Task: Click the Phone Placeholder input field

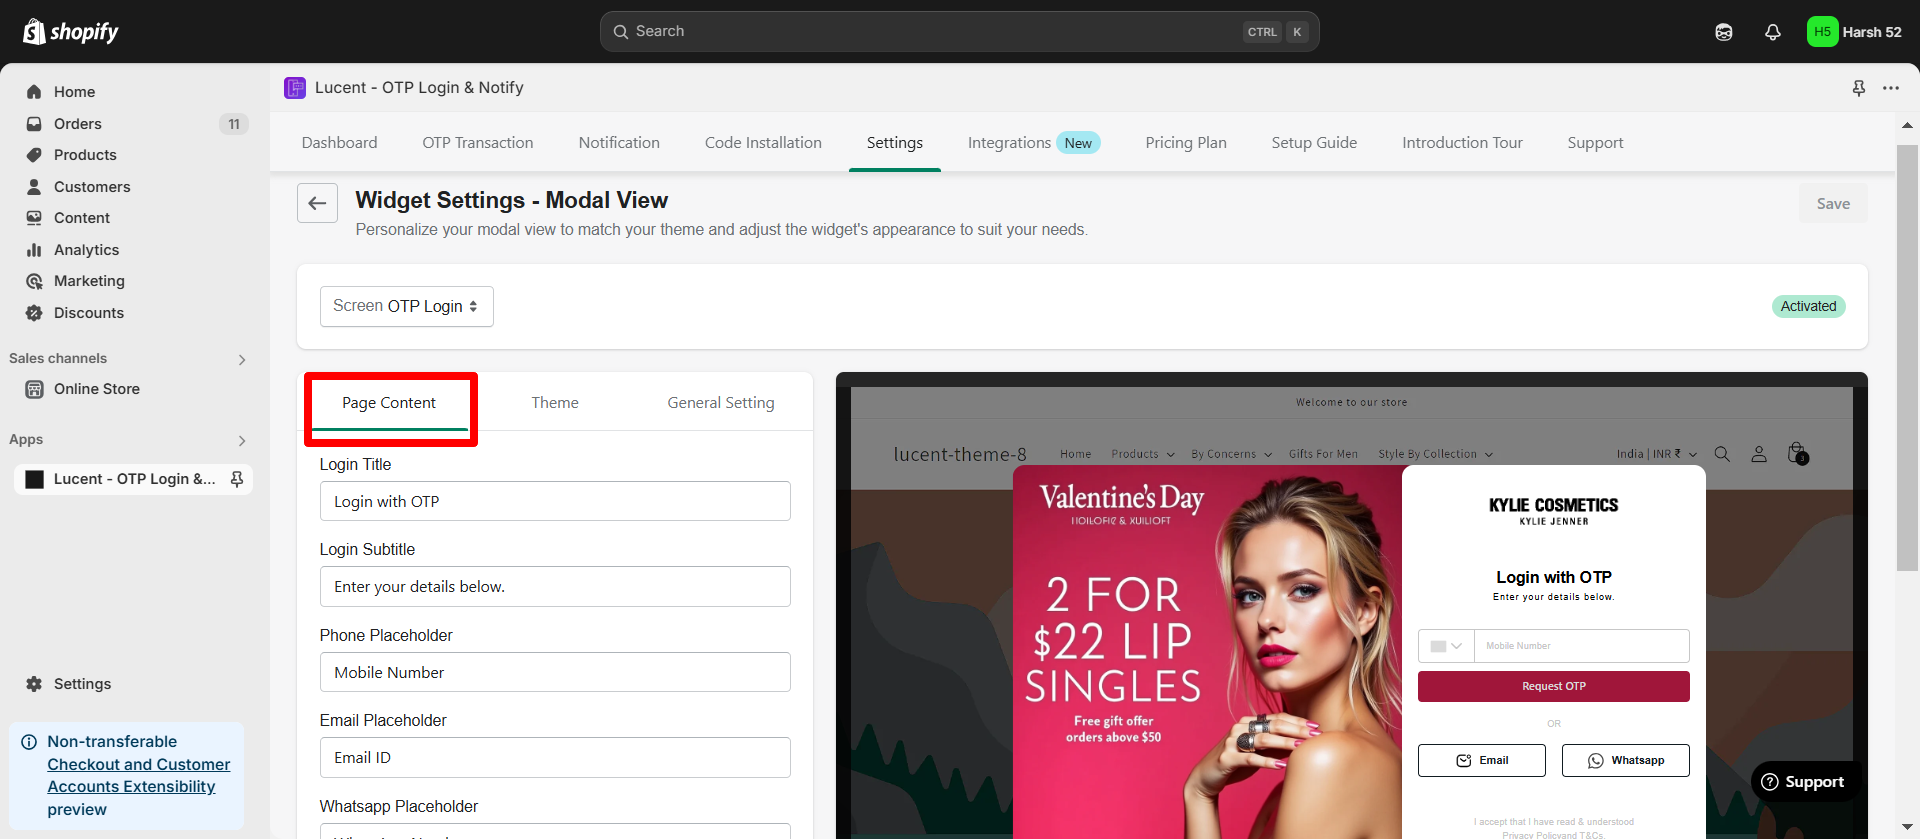Action: tap(555, 672)
